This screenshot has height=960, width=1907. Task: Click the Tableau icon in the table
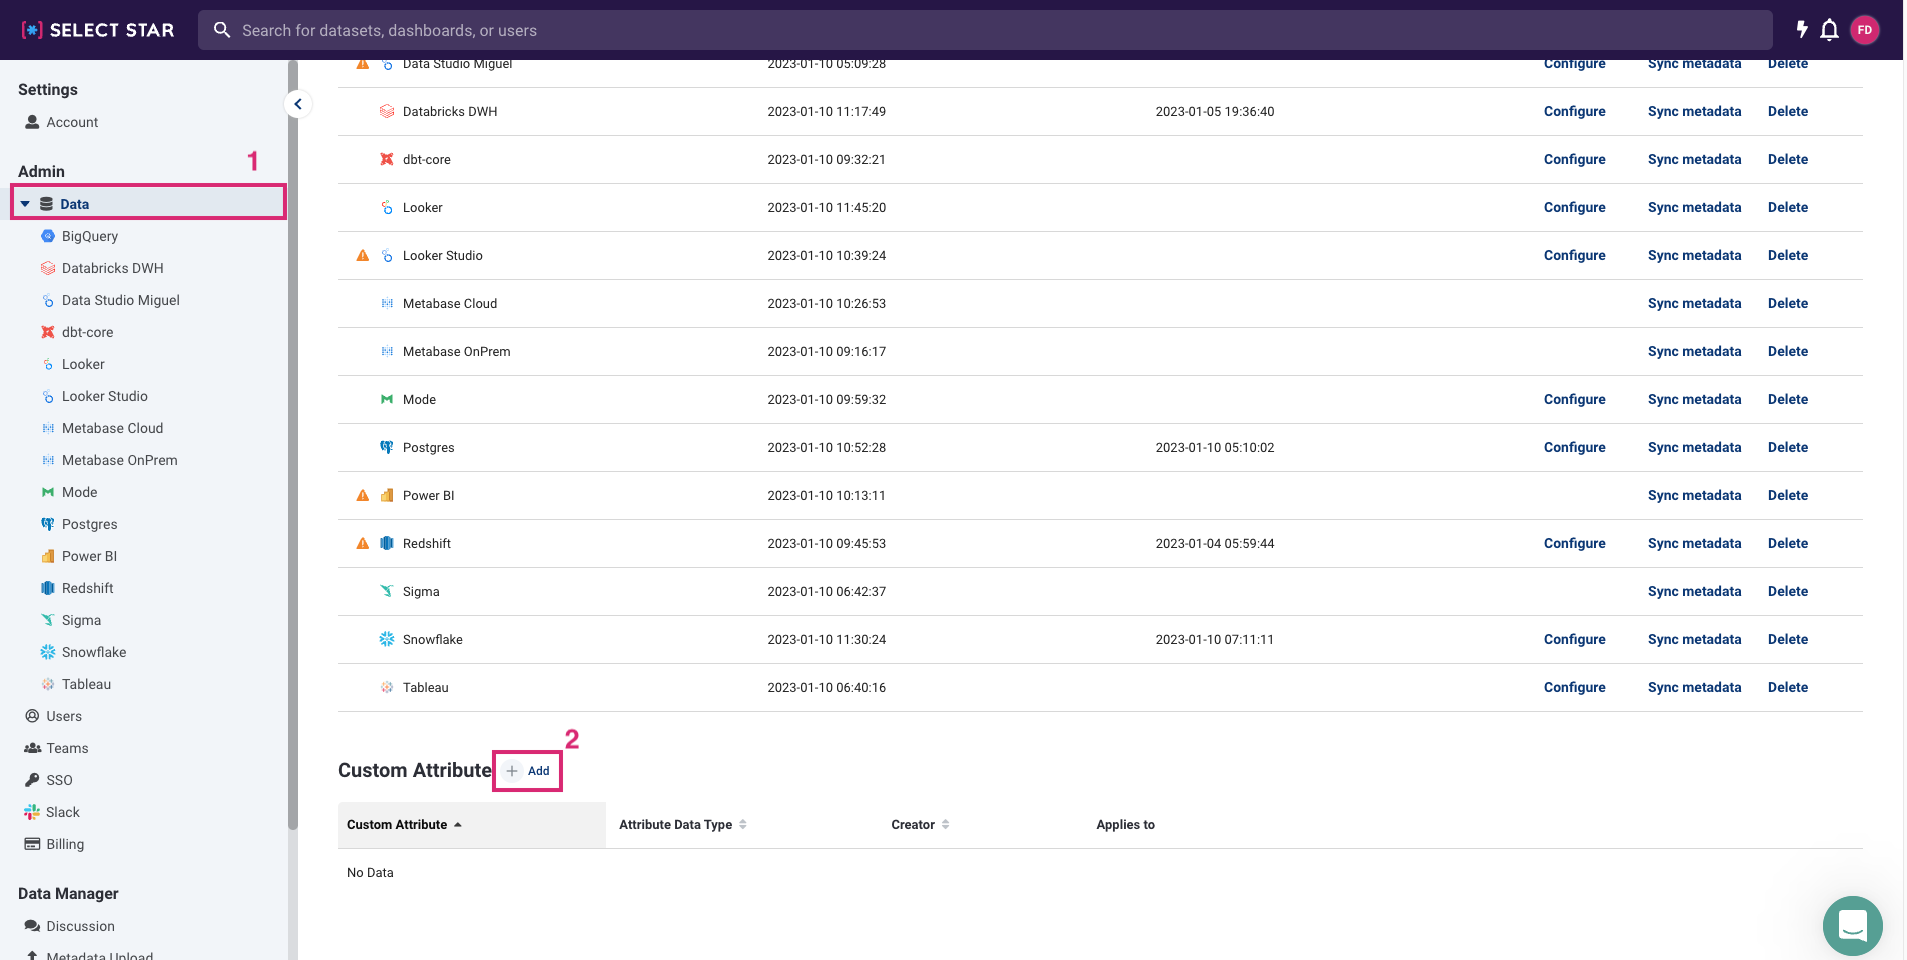click(387, 687)
